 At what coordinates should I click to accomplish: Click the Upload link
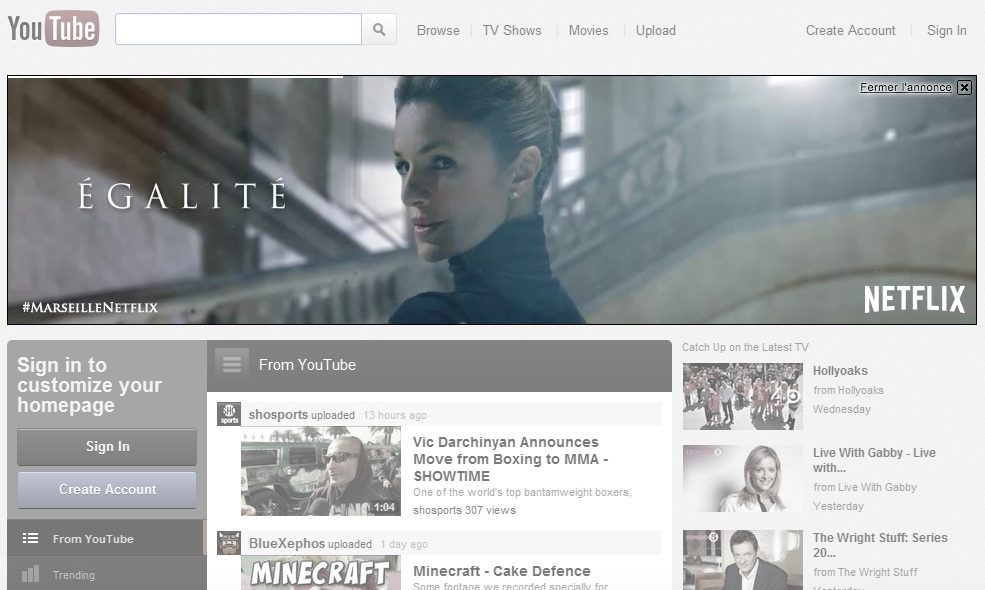tap(655, 30)
